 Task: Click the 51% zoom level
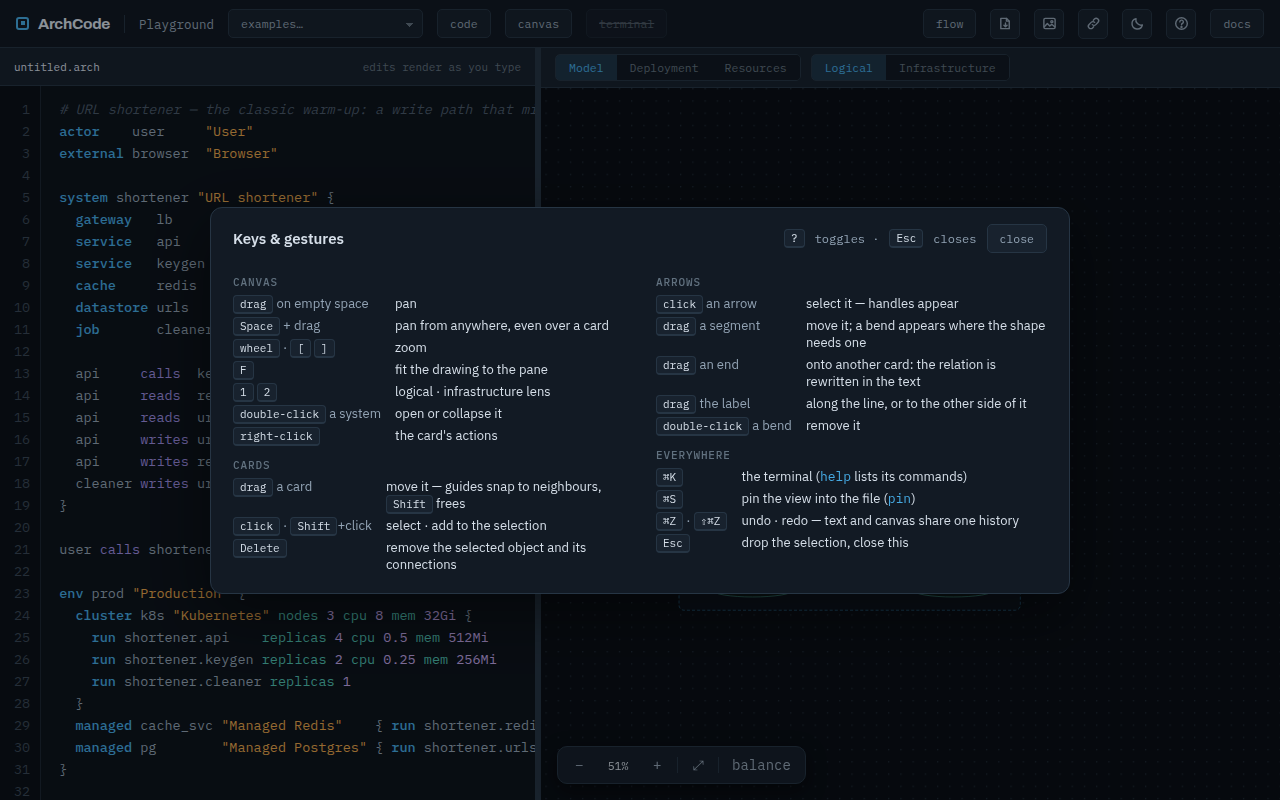click(618, 766)
